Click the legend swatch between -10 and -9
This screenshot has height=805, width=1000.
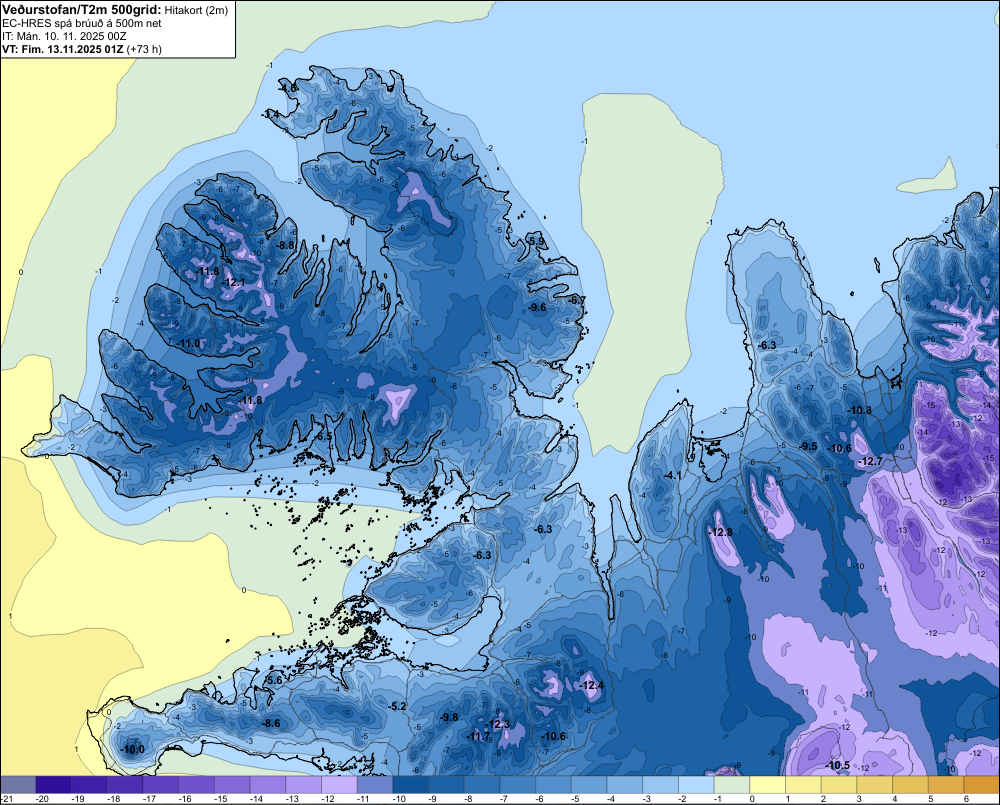[x=411, y=785]
